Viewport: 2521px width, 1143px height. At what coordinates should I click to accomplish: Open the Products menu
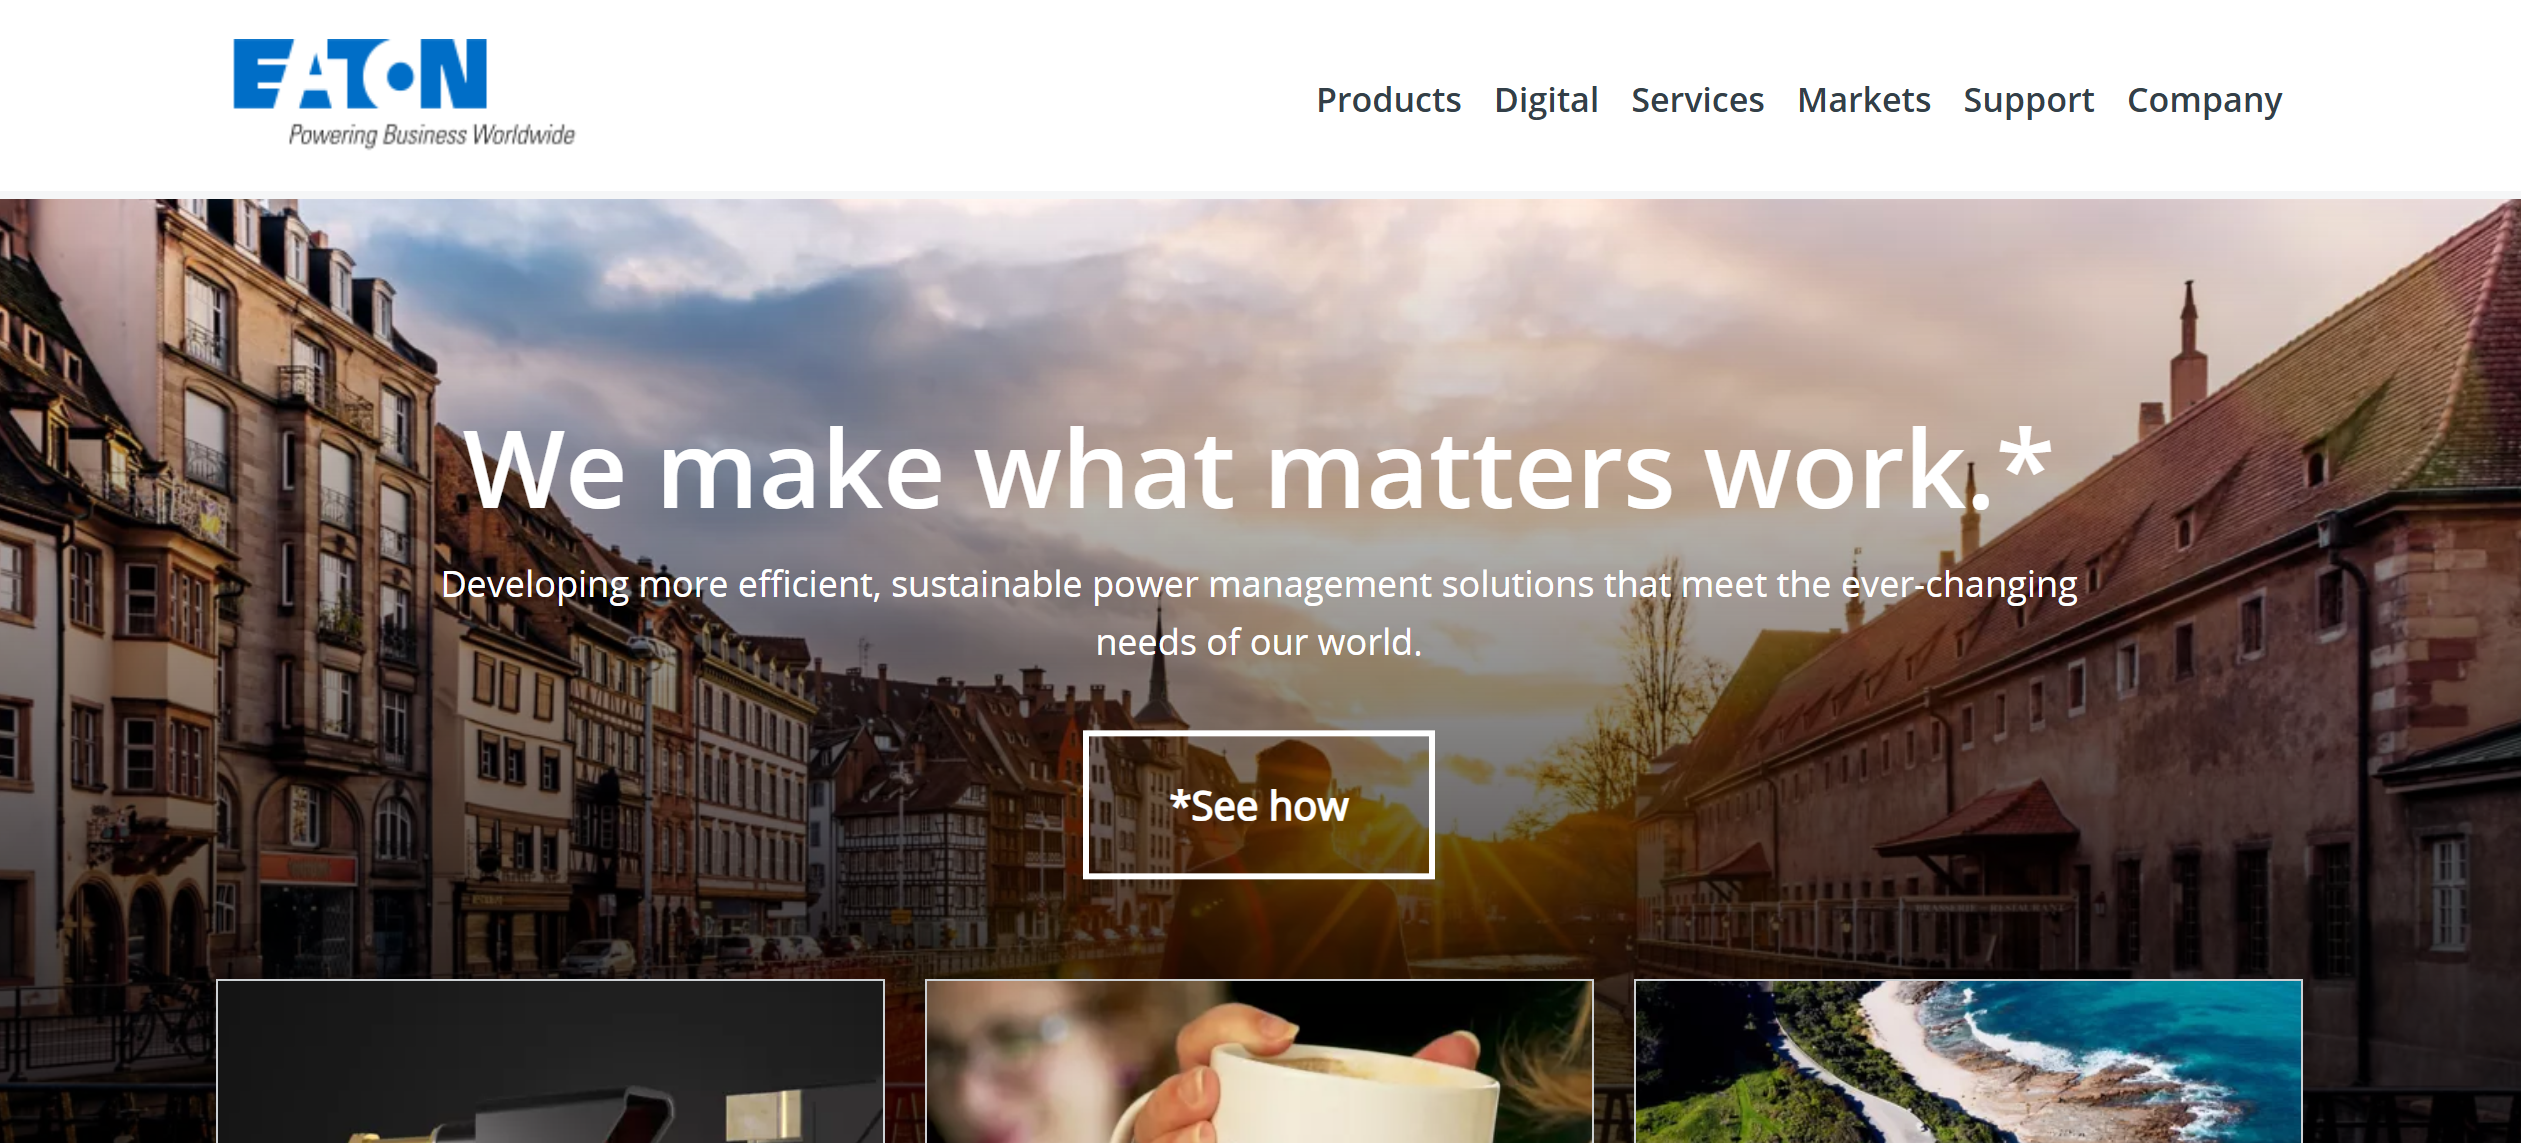[x=1388, y=100]
